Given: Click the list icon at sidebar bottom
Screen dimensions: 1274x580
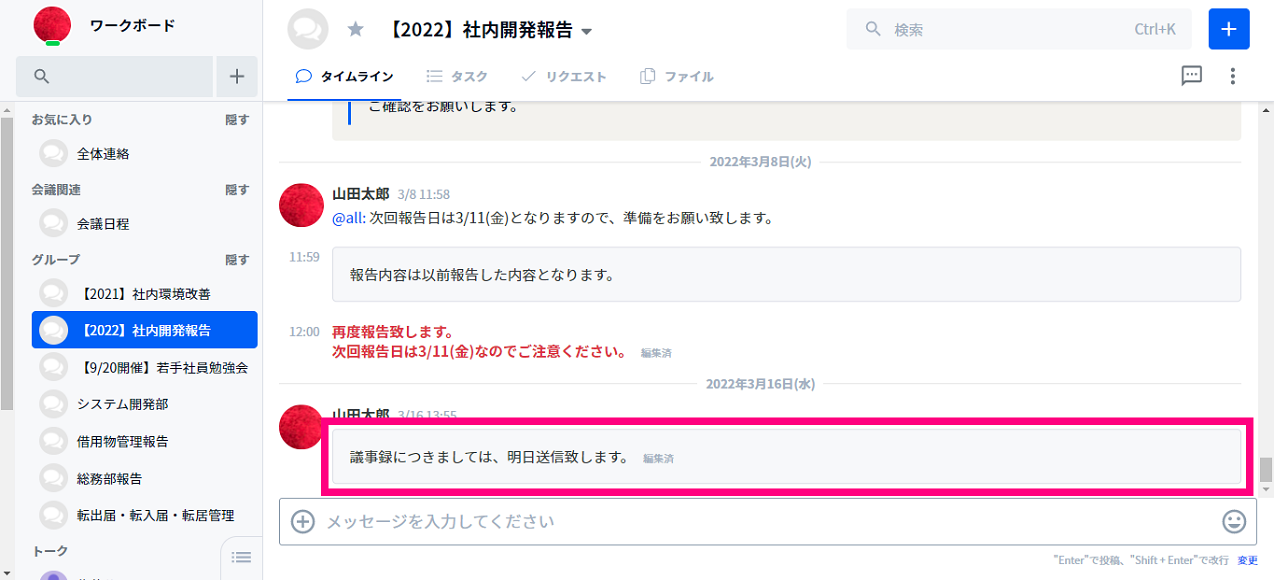Looking at the screenshot, I should (x=241, y=557).
